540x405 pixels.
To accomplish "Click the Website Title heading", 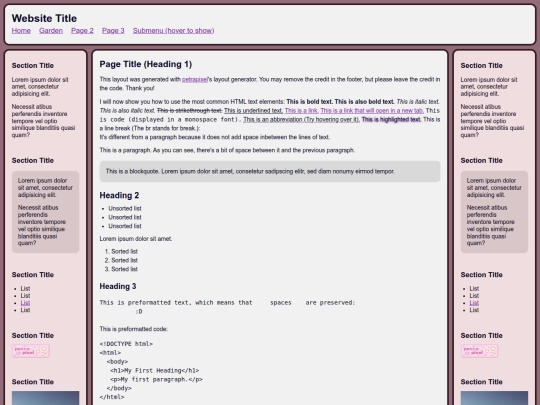I will 44,18.
